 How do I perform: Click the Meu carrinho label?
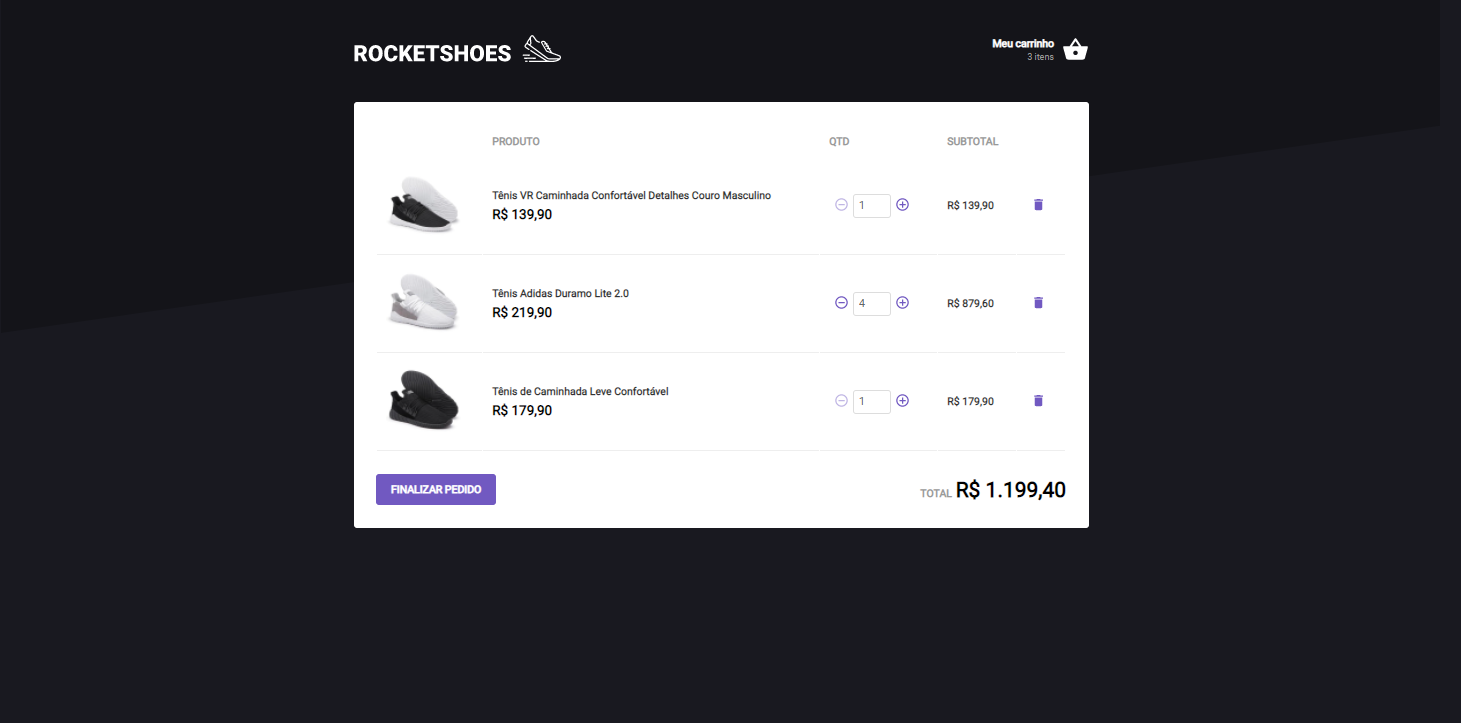click(1021, 43)
